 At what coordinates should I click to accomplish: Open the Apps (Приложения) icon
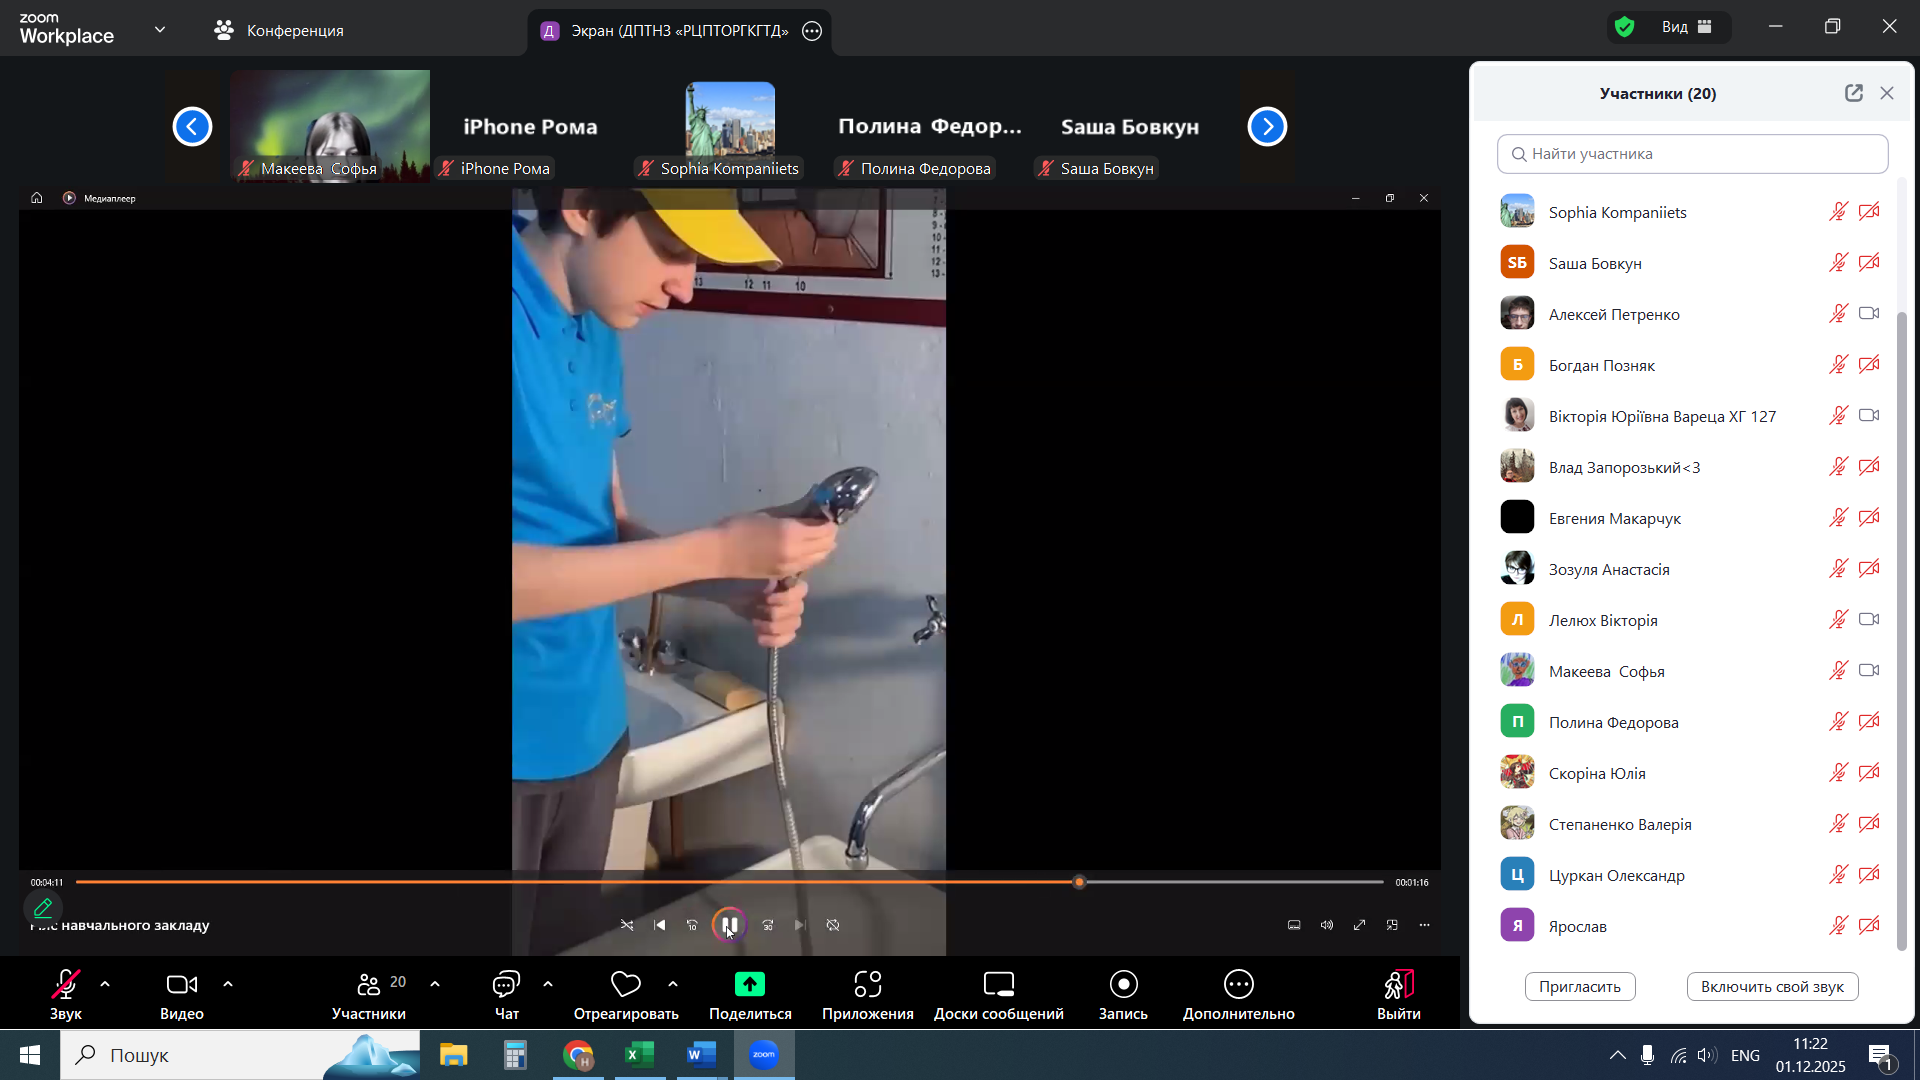click(867, 985)
